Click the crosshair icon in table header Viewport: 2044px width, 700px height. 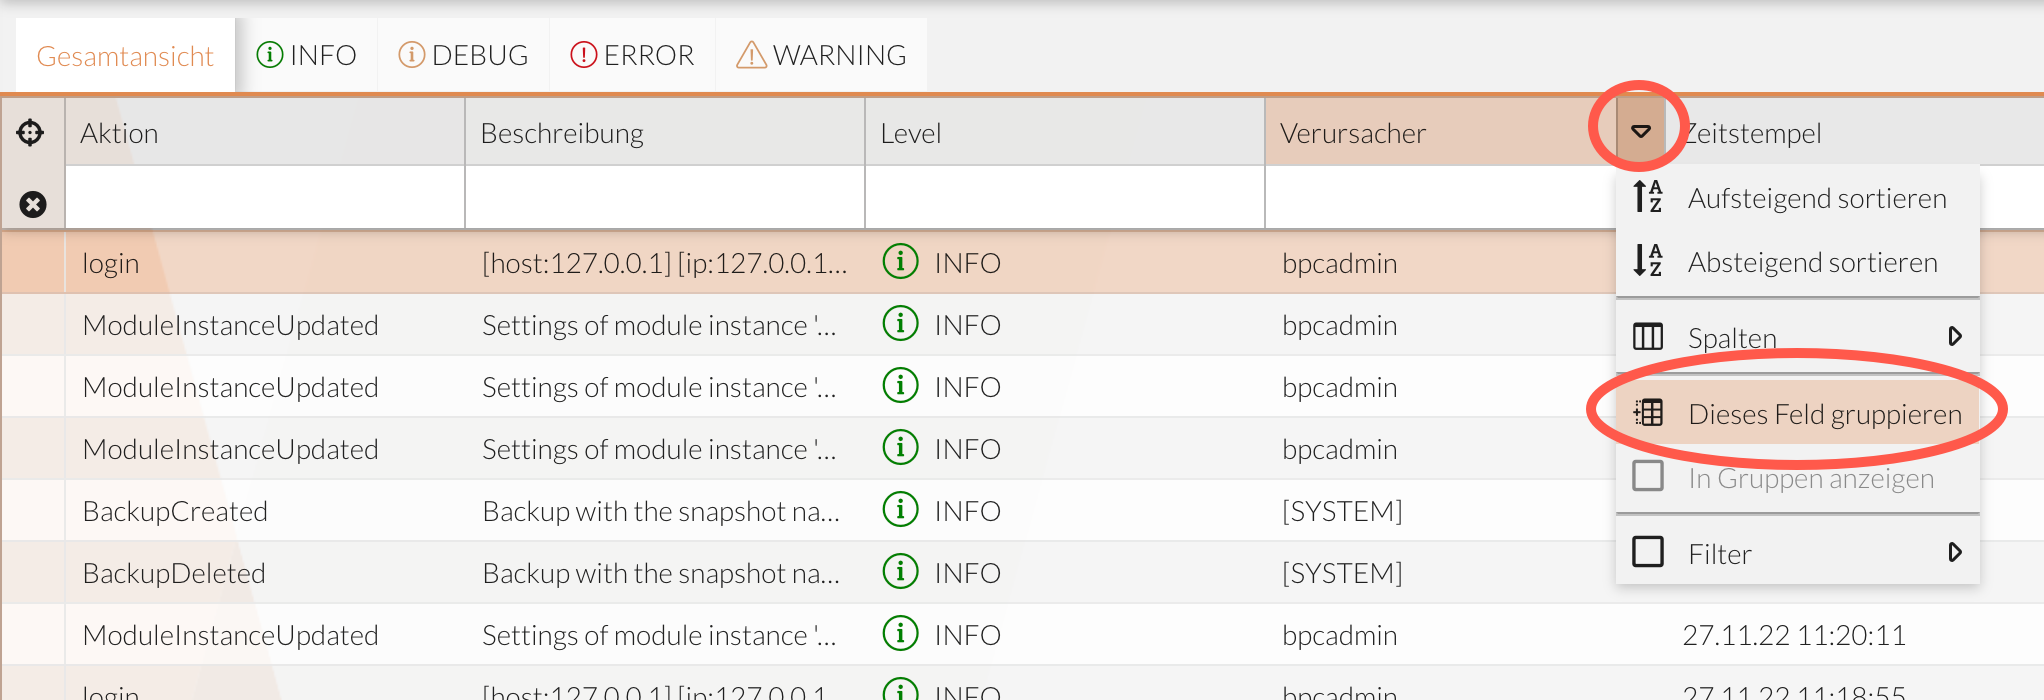(31, 132)
